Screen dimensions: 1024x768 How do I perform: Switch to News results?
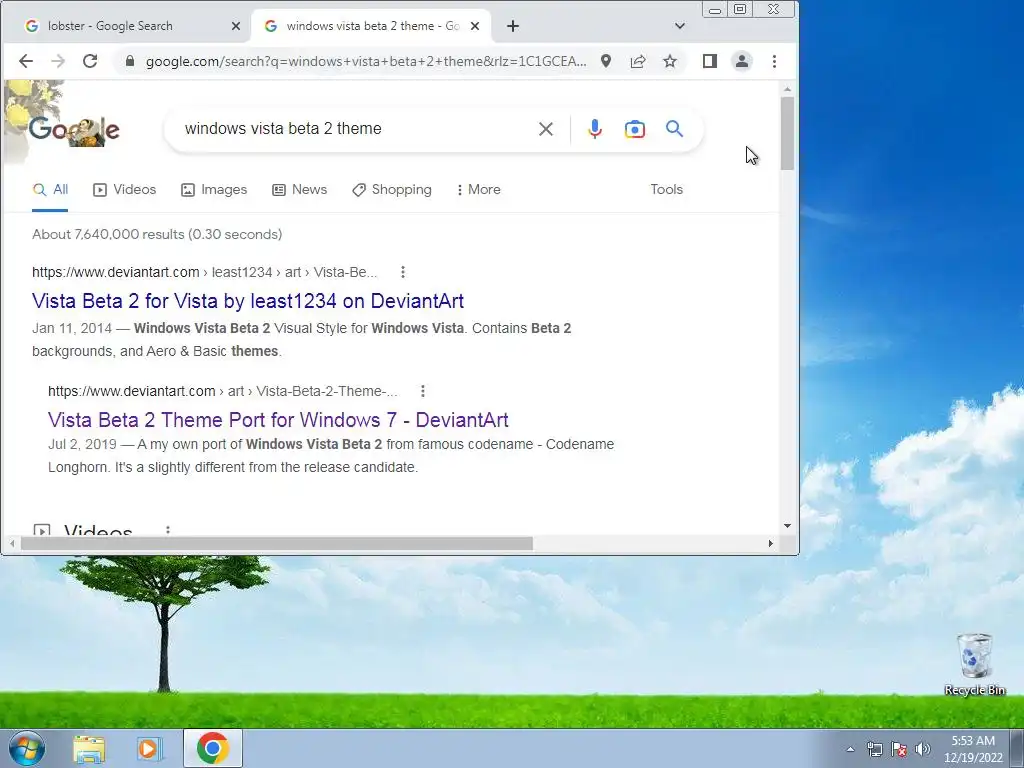click(x=300, y=189)
